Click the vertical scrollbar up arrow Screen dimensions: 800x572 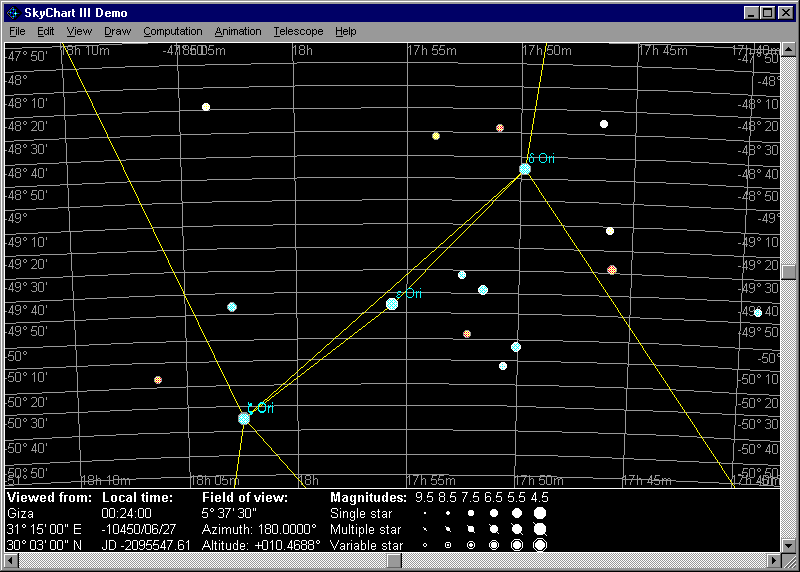point(787,49)
